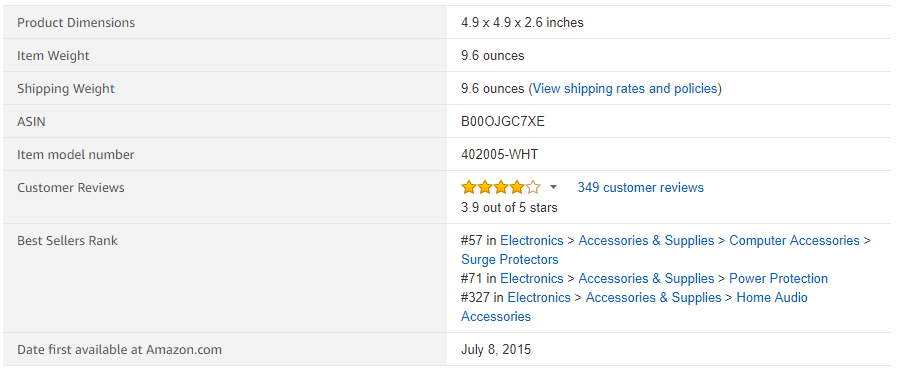The image size is (899, 371).
Task: Open the Home Audio Accessories link
Action: (x=634, y=307)
